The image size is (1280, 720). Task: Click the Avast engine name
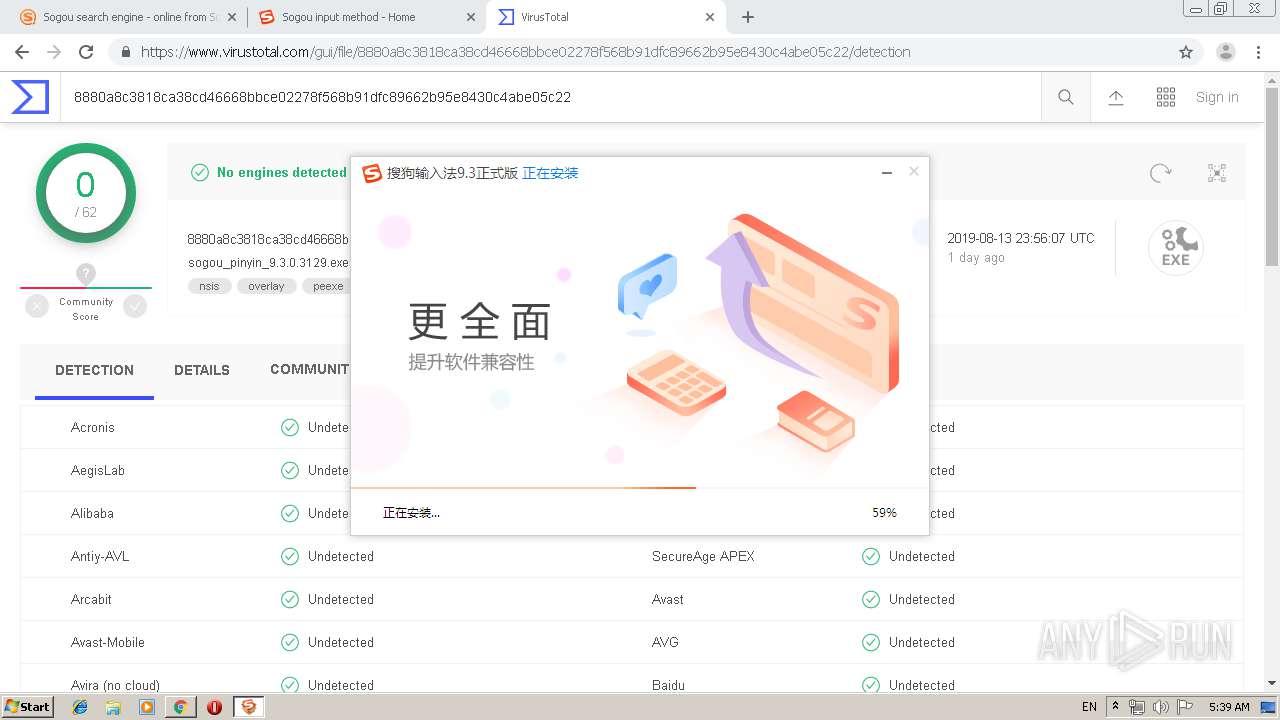(668, 599)
